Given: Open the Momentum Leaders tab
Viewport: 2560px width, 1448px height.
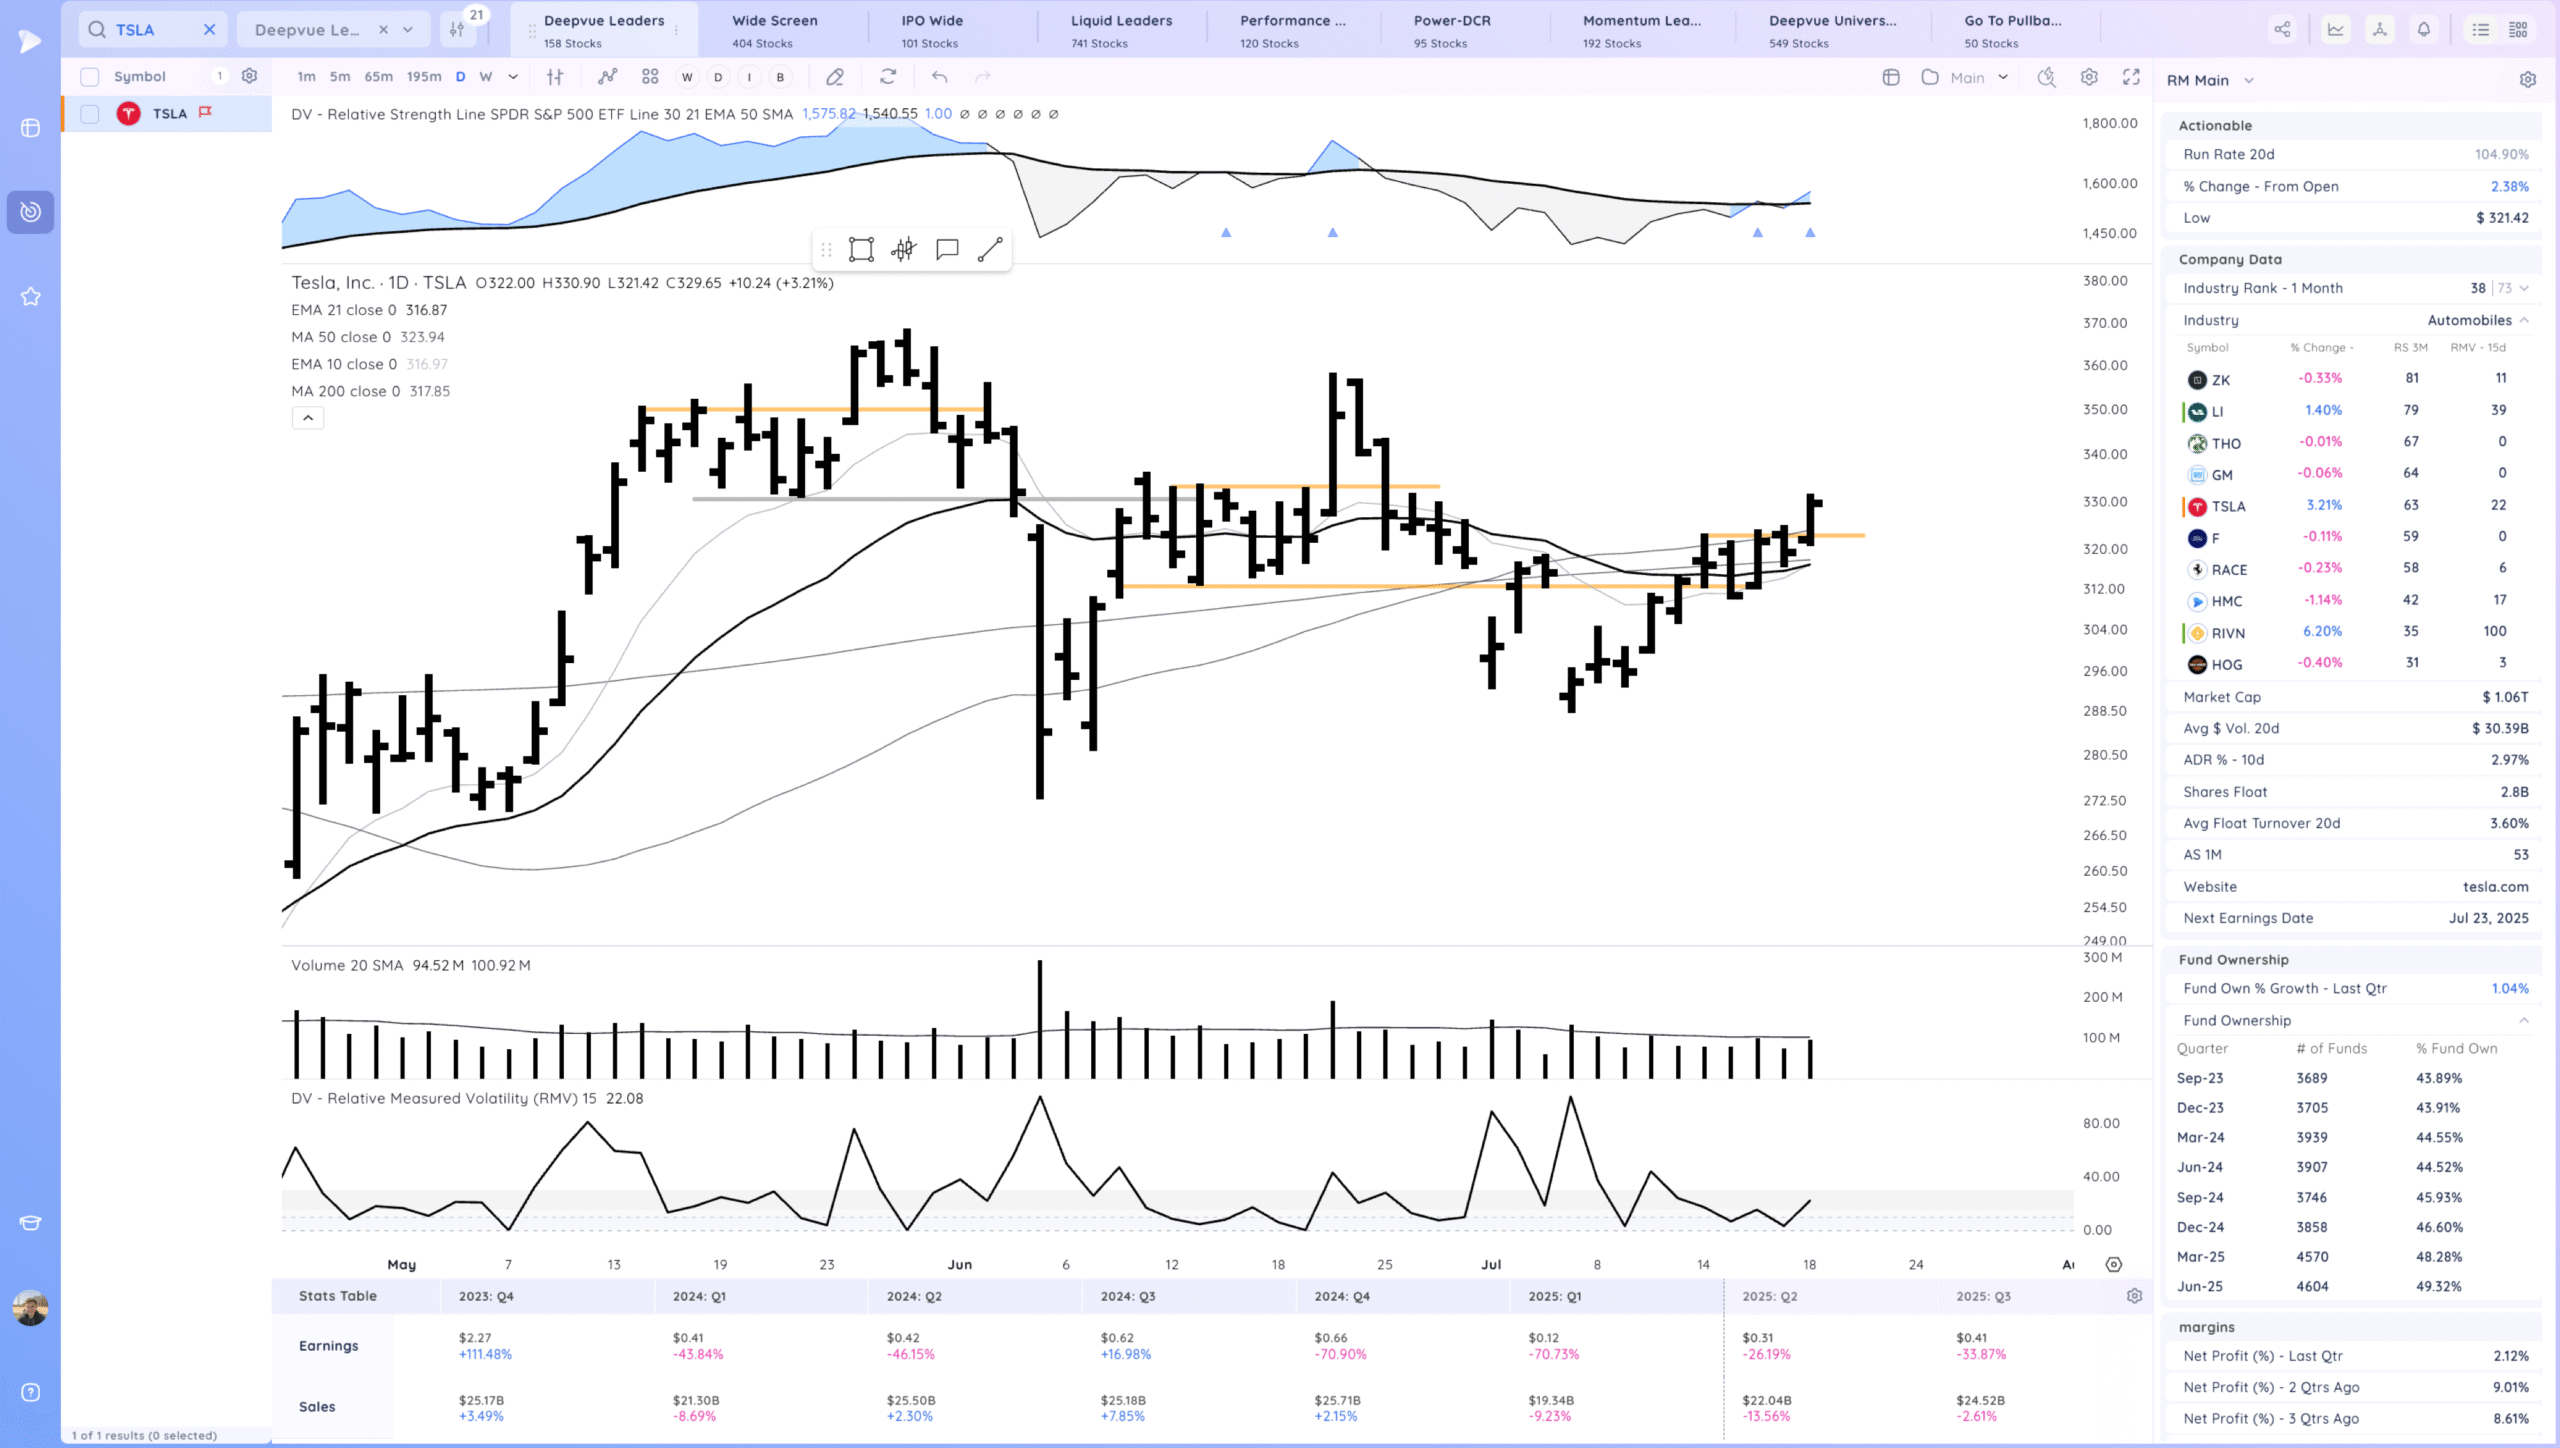Looking at the screenshot, I should pos(1641,30).
